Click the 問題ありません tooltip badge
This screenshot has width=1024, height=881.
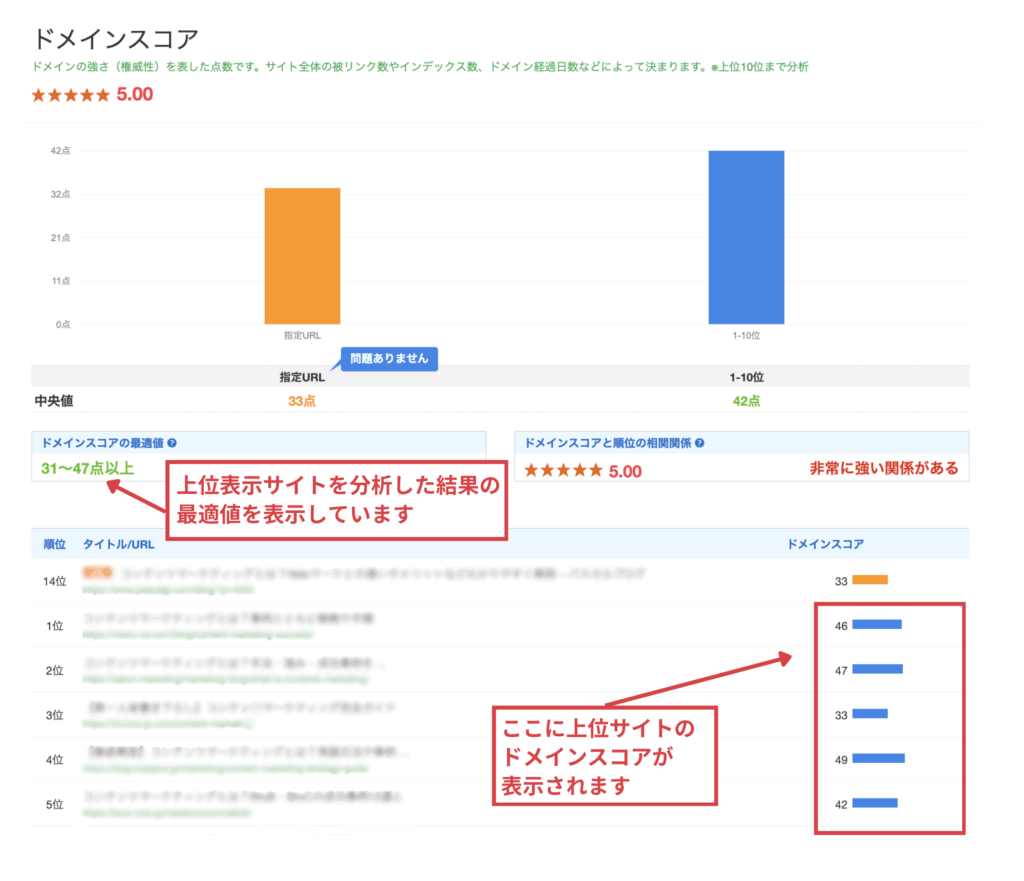[x=389, y=359]
